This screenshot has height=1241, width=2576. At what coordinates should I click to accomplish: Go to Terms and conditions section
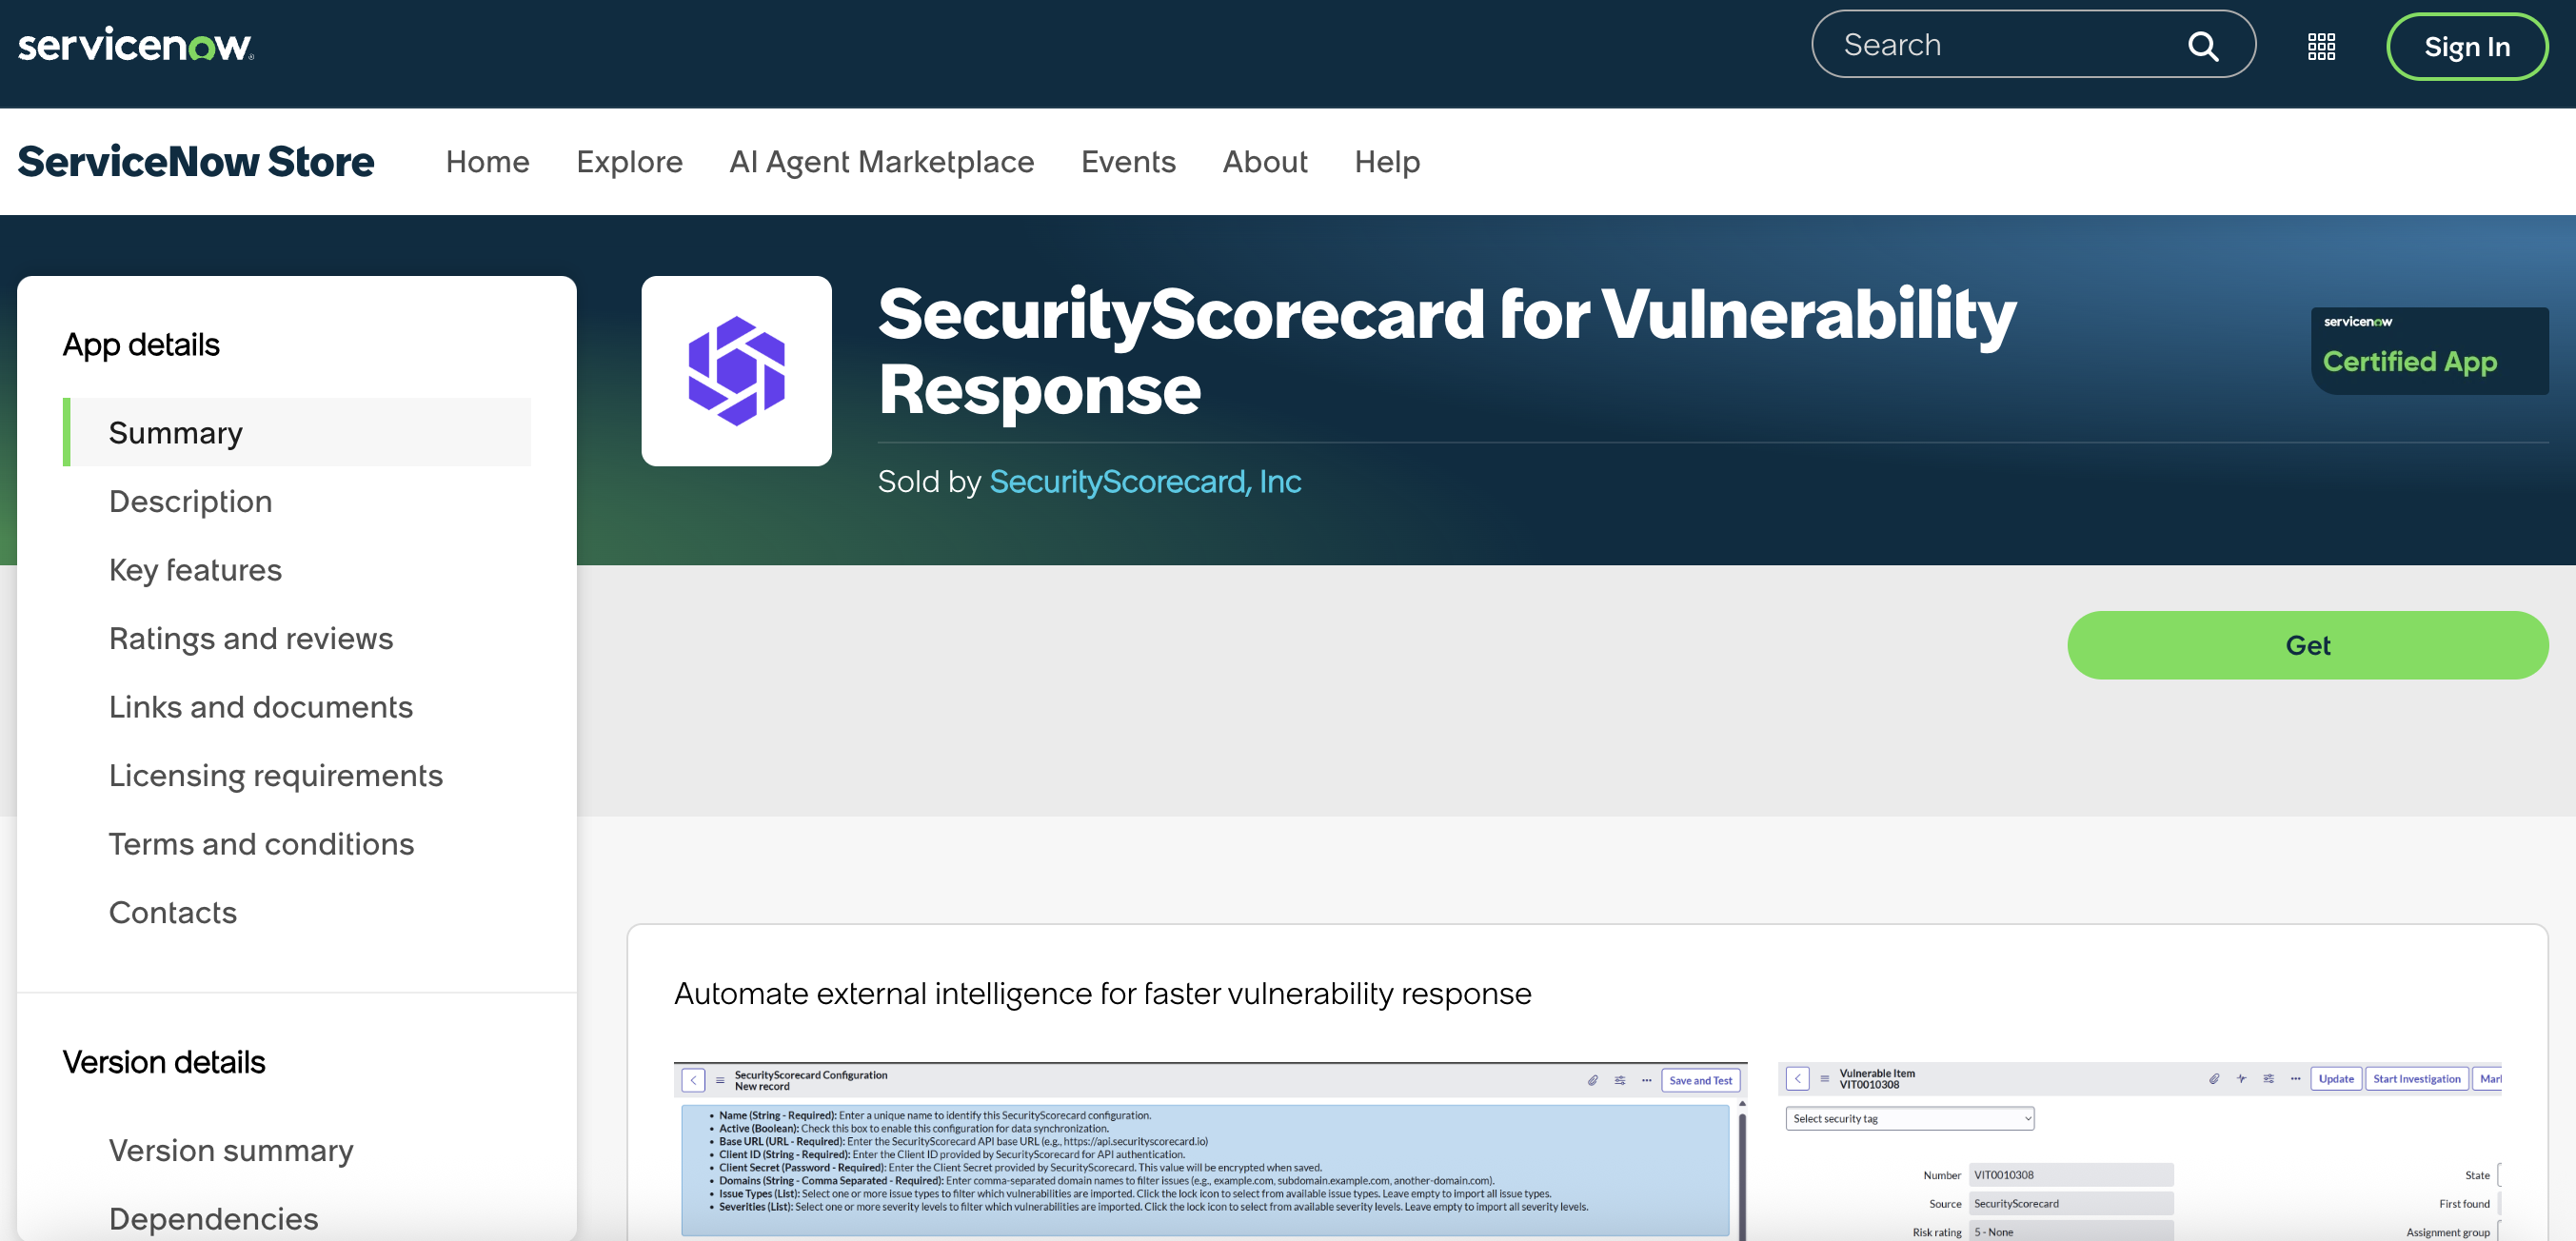point(261,844)
